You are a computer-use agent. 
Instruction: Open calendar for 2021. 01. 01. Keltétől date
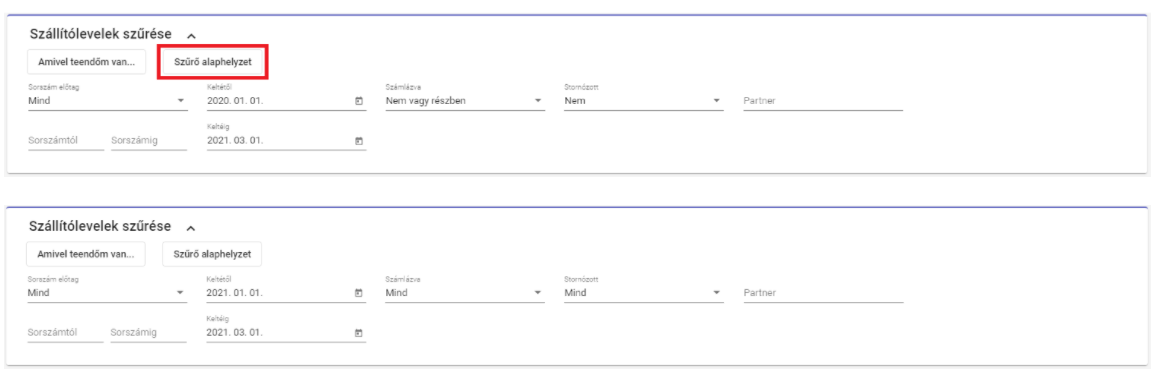tap(359, 293)
